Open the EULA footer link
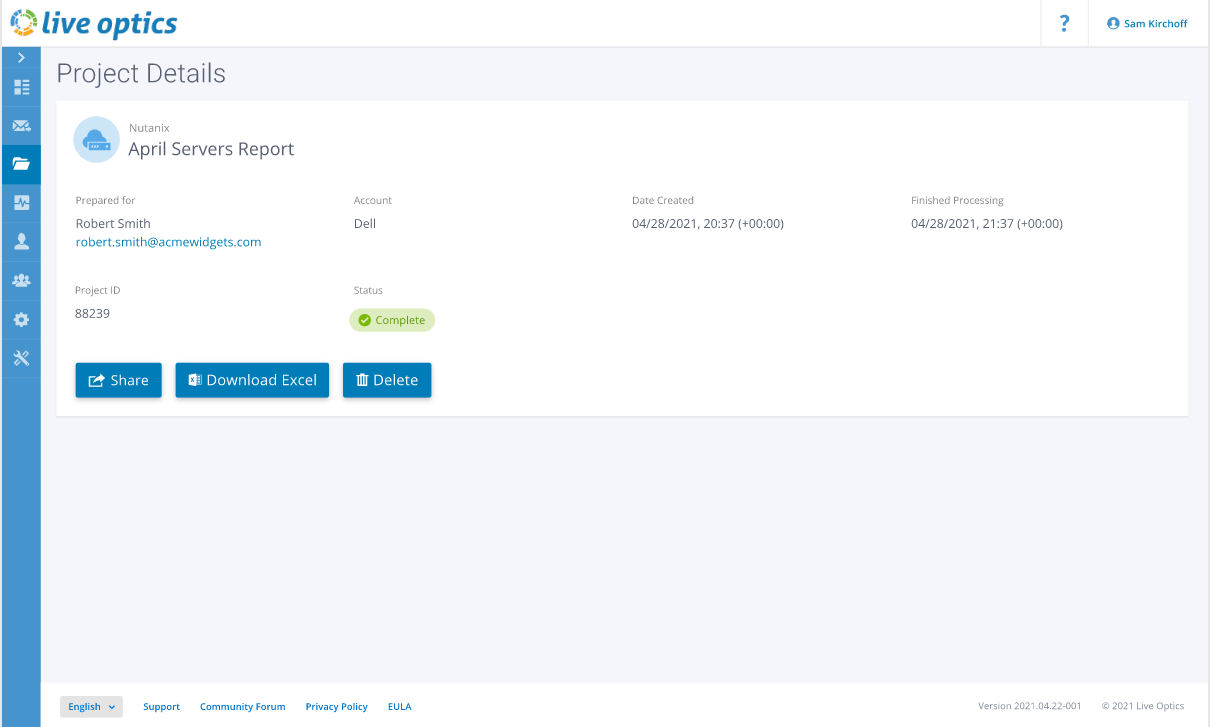This screenshot has height=727, width=1210. coord(399,706)
